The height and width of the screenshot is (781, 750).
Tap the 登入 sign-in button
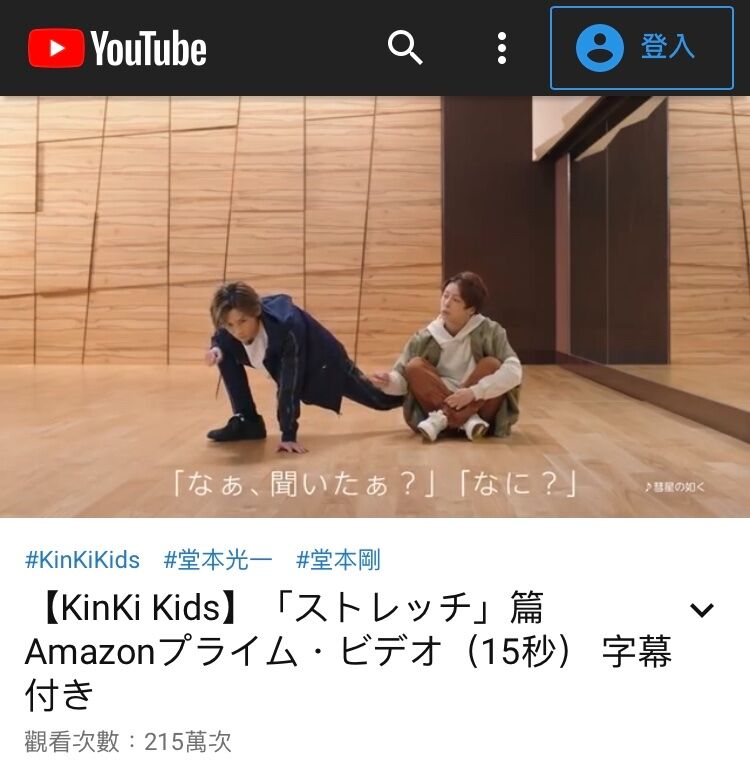tap(641, 48)
